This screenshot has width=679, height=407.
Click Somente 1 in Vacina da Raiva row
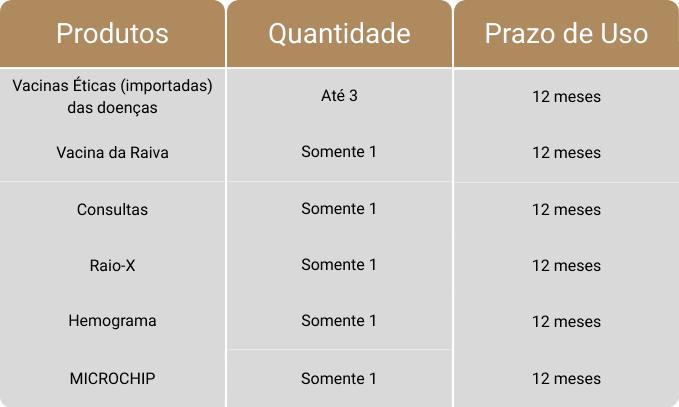(339, 153)
